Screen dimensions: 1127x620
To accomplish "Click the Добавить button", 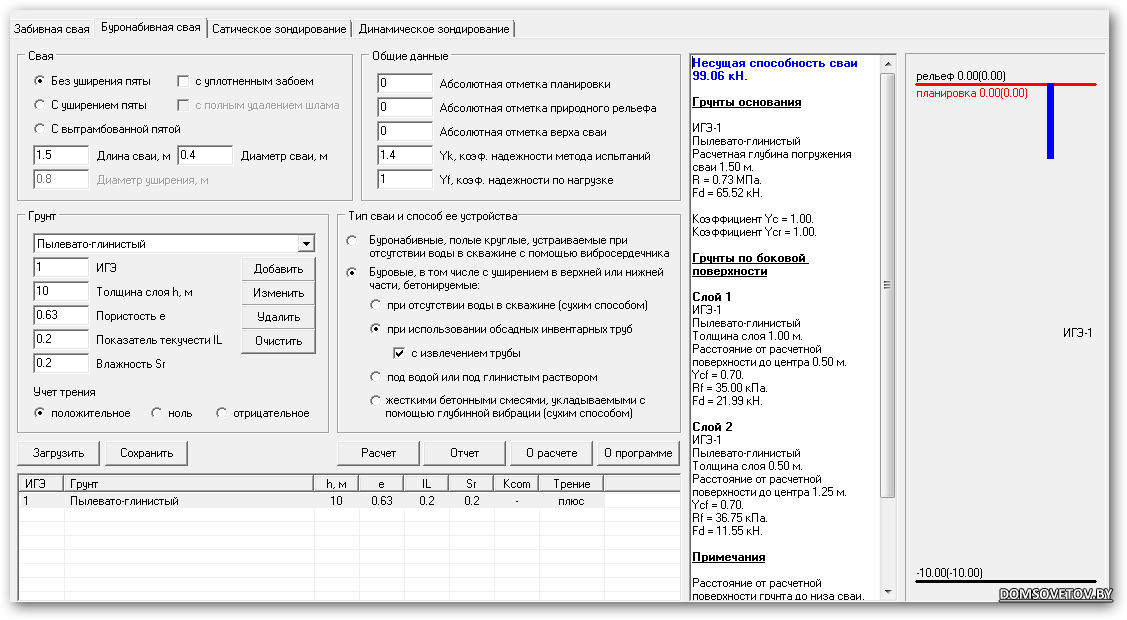I will pos(278,269).
